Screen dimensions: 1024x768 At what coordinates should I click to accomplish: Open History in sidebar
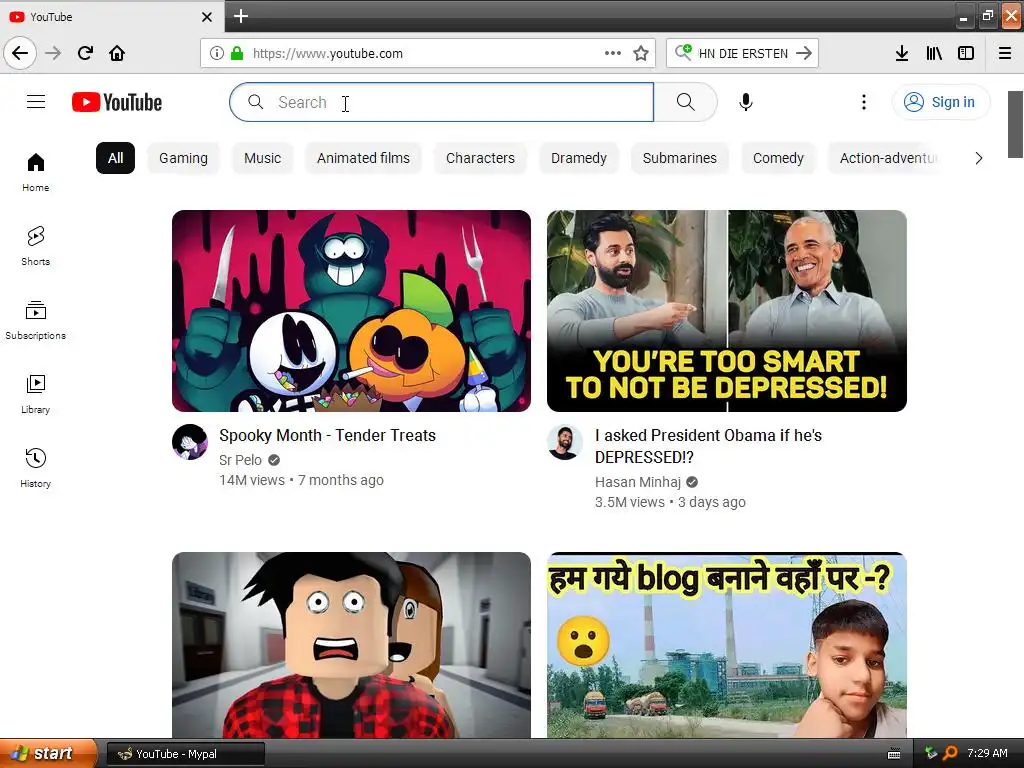click(x=36, y=468)
